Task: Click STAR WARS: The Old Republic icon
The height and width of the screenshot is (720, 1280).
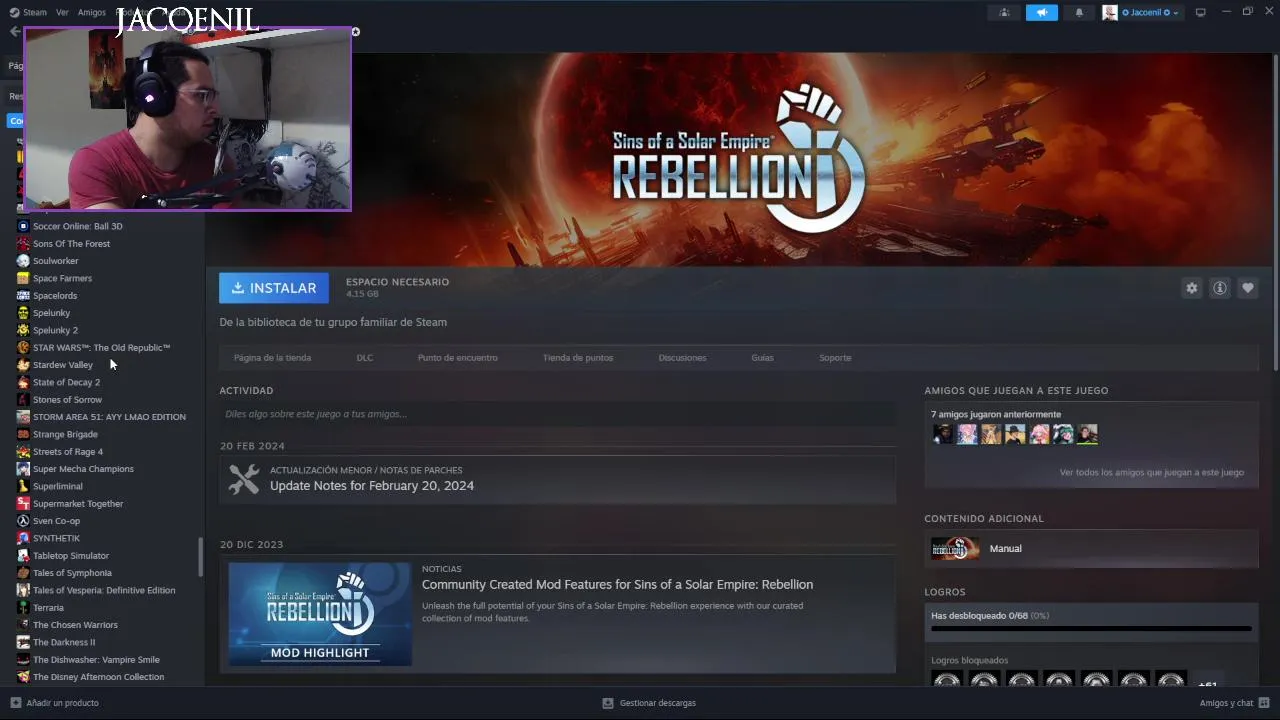Action: (23, 347)
